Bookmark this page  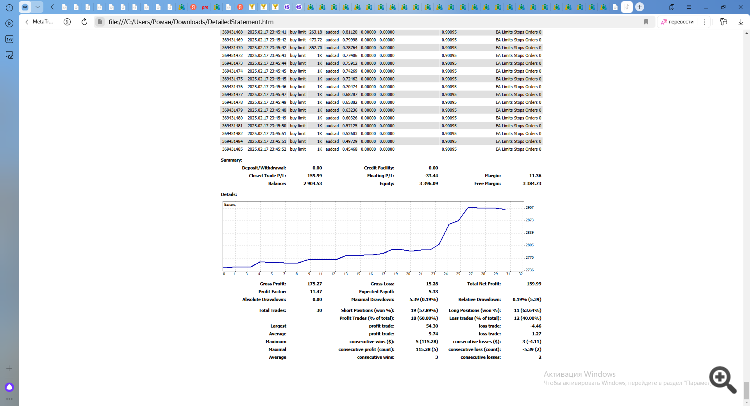[x=646, y=22]
